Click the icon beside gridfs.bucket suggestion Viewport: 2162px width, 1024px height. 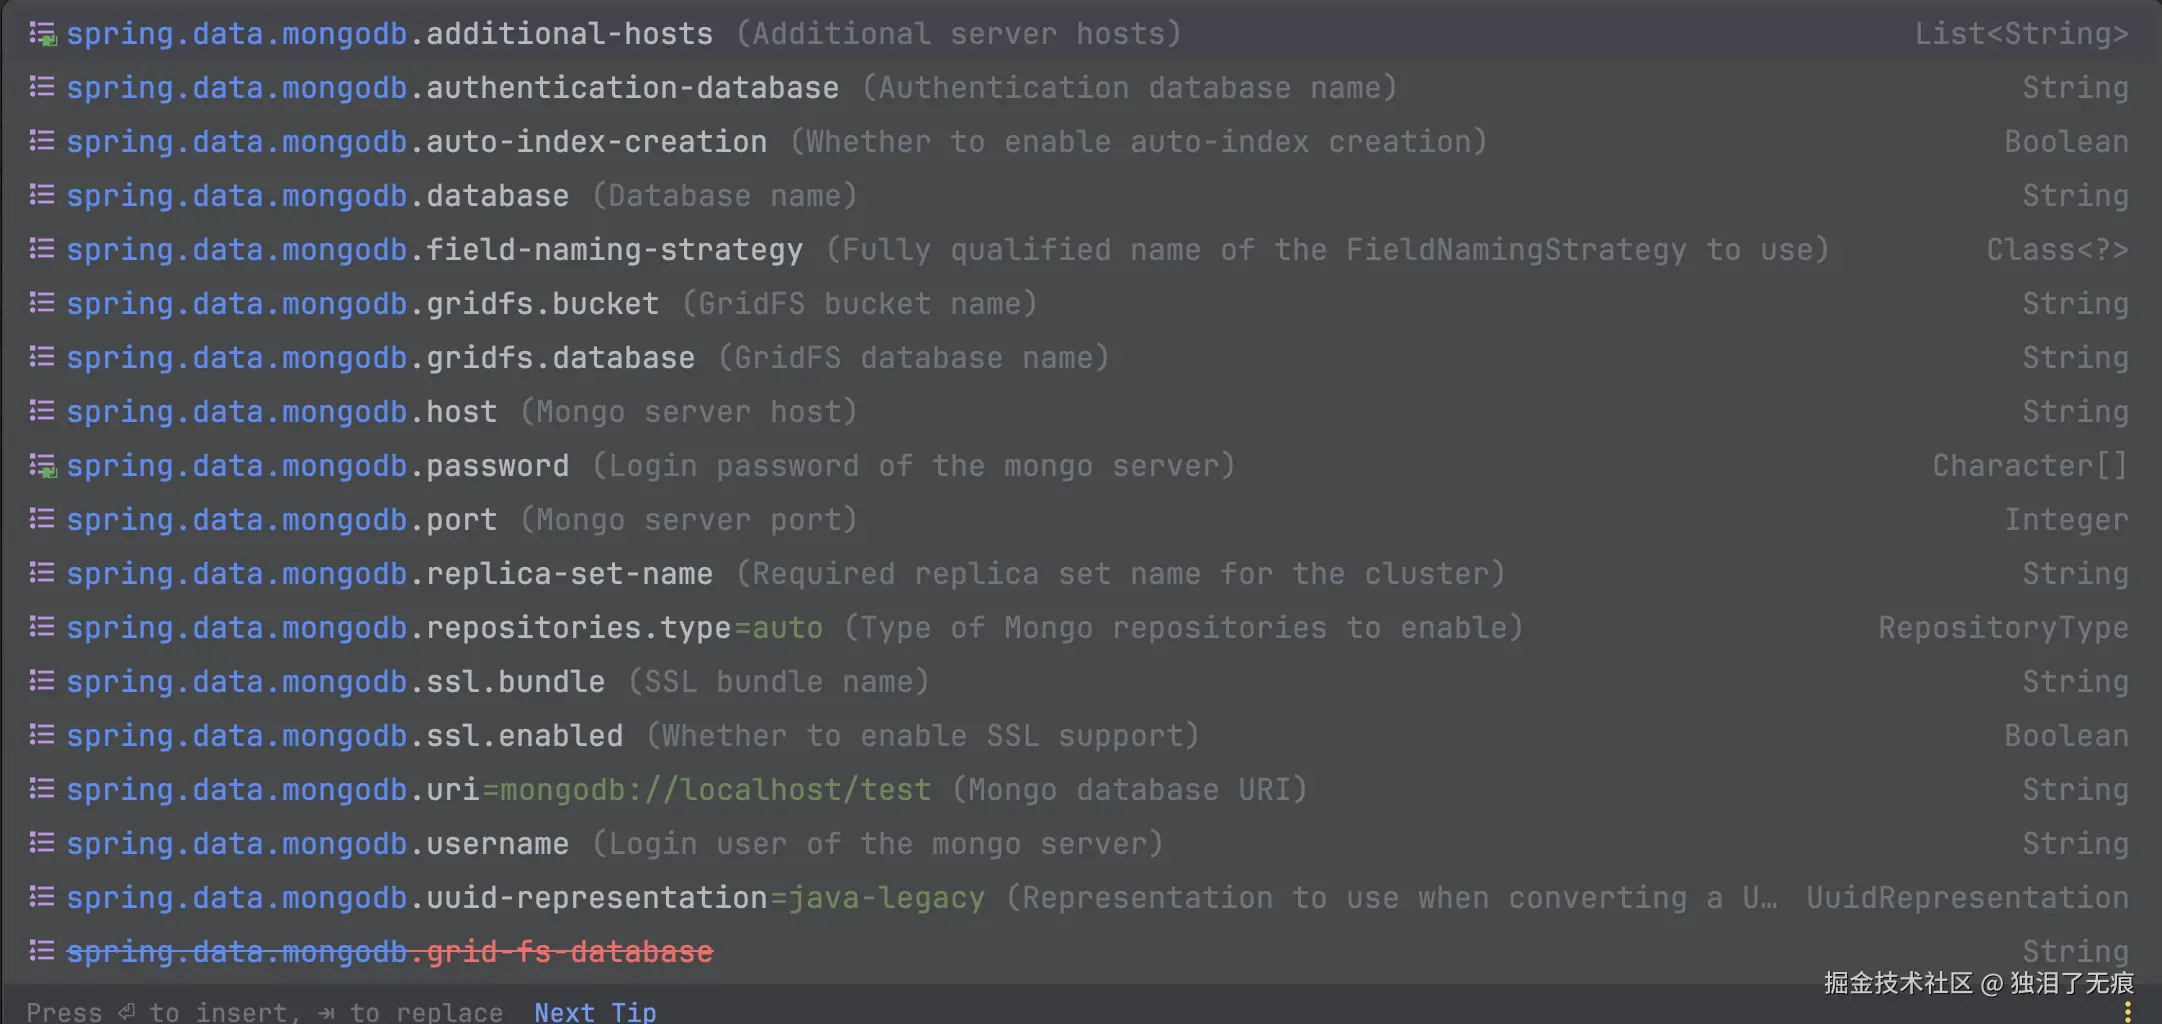click(42, 304)
